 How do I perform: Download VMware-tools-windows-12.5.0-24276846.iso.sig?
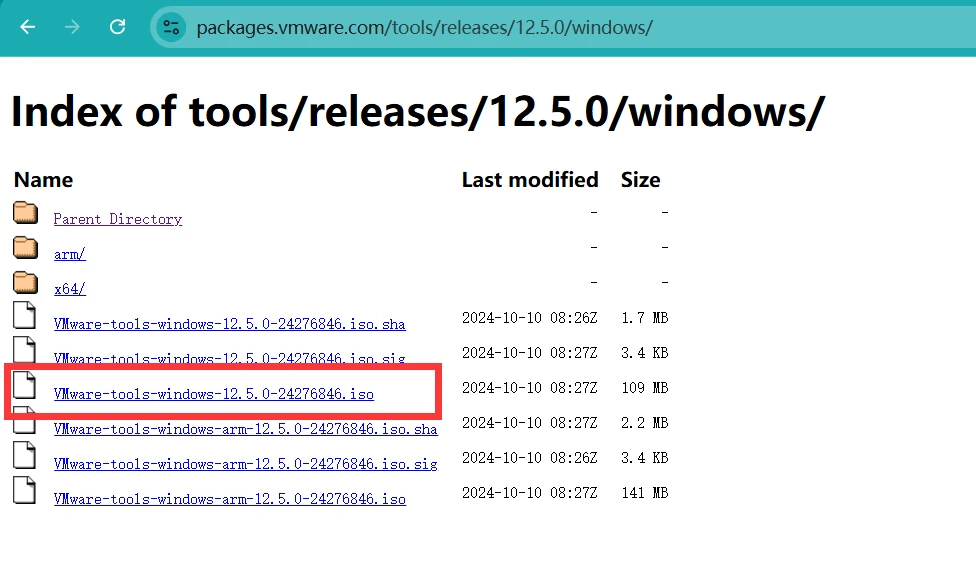(230, 359)
